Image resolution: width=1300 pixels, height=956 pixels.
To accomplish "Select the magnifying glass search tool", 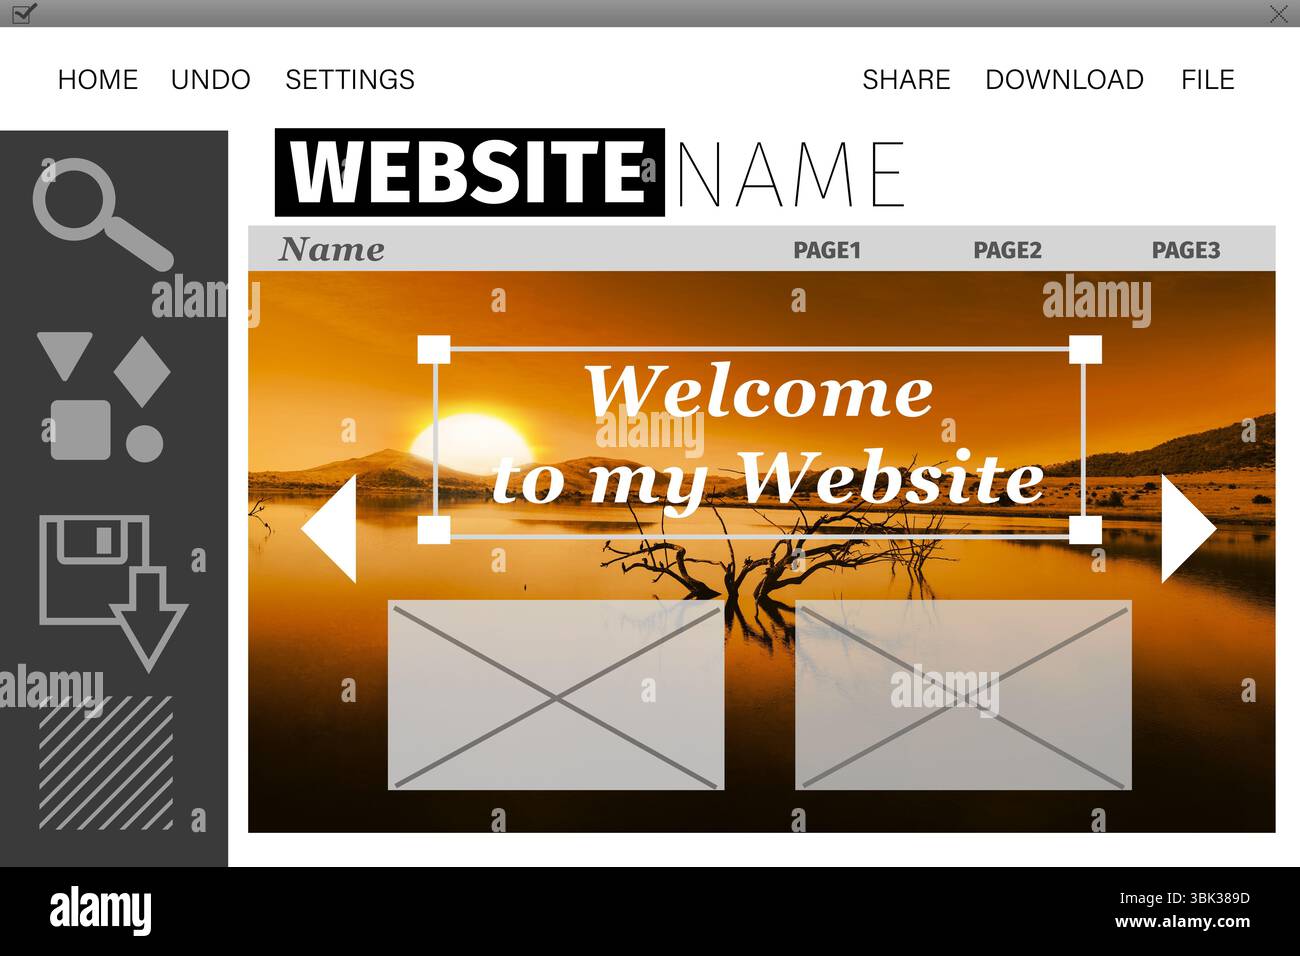I will click(x=102, y=214).
